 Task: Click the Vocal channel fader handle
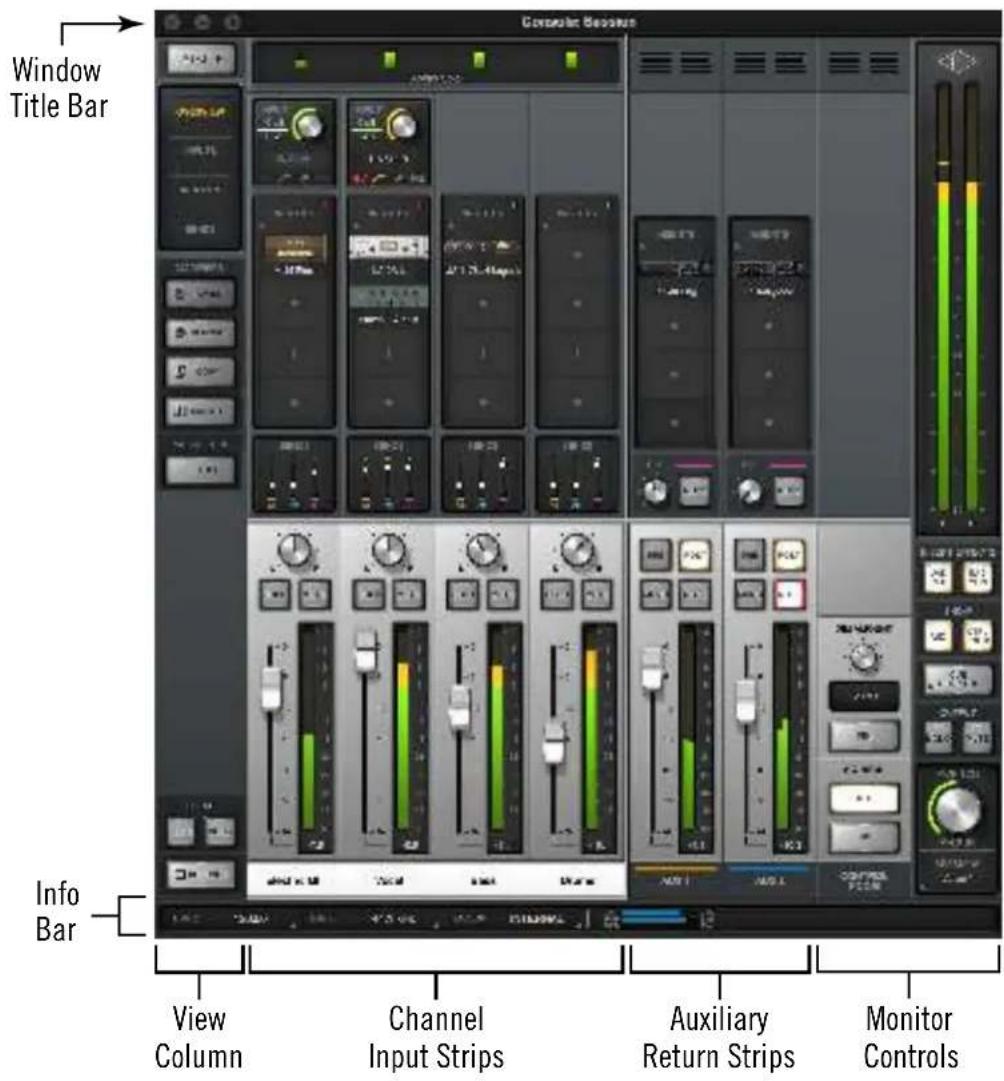pyautogui.click(x=365, y=651)
